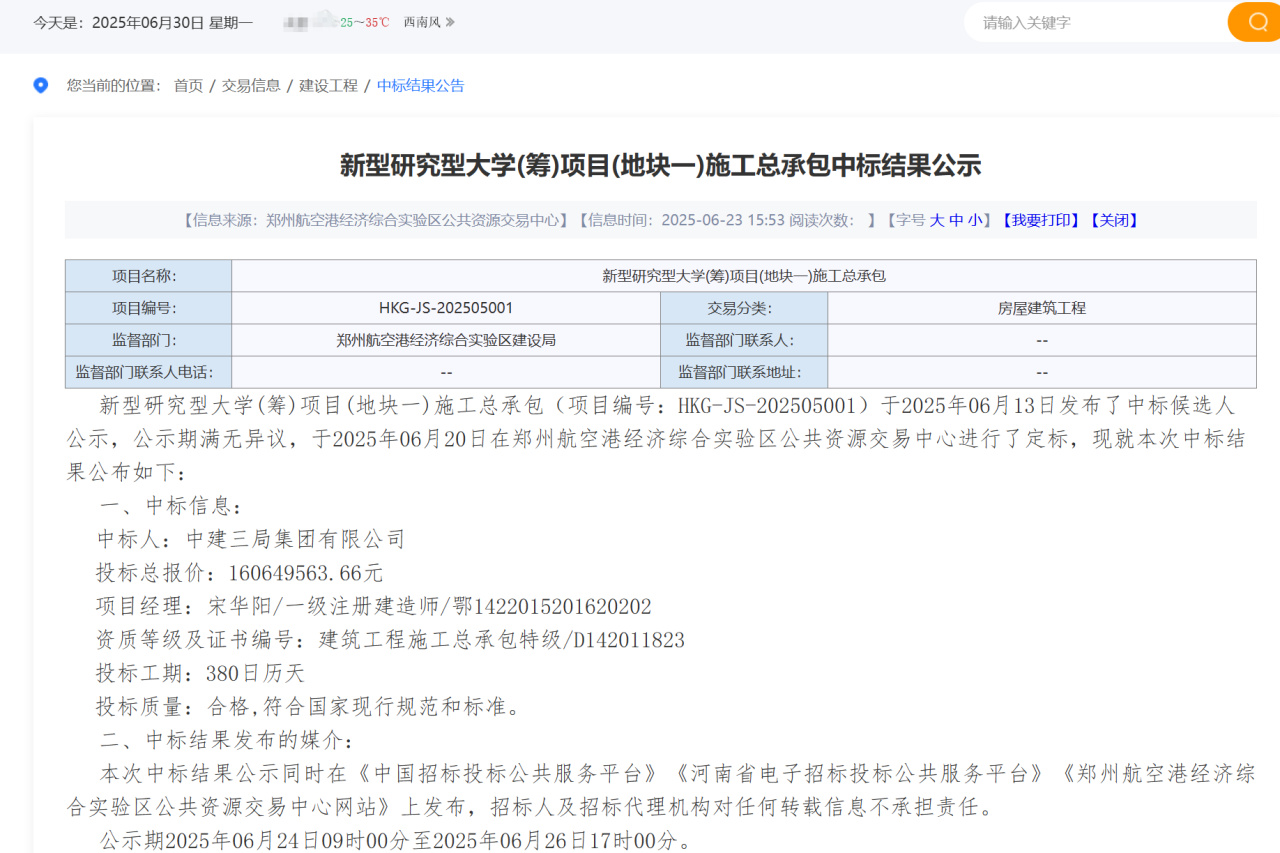This screenshot has width=1280, height=853.
Task: Click the 一、中标信息 section heading
Action: tap(170, 506)
